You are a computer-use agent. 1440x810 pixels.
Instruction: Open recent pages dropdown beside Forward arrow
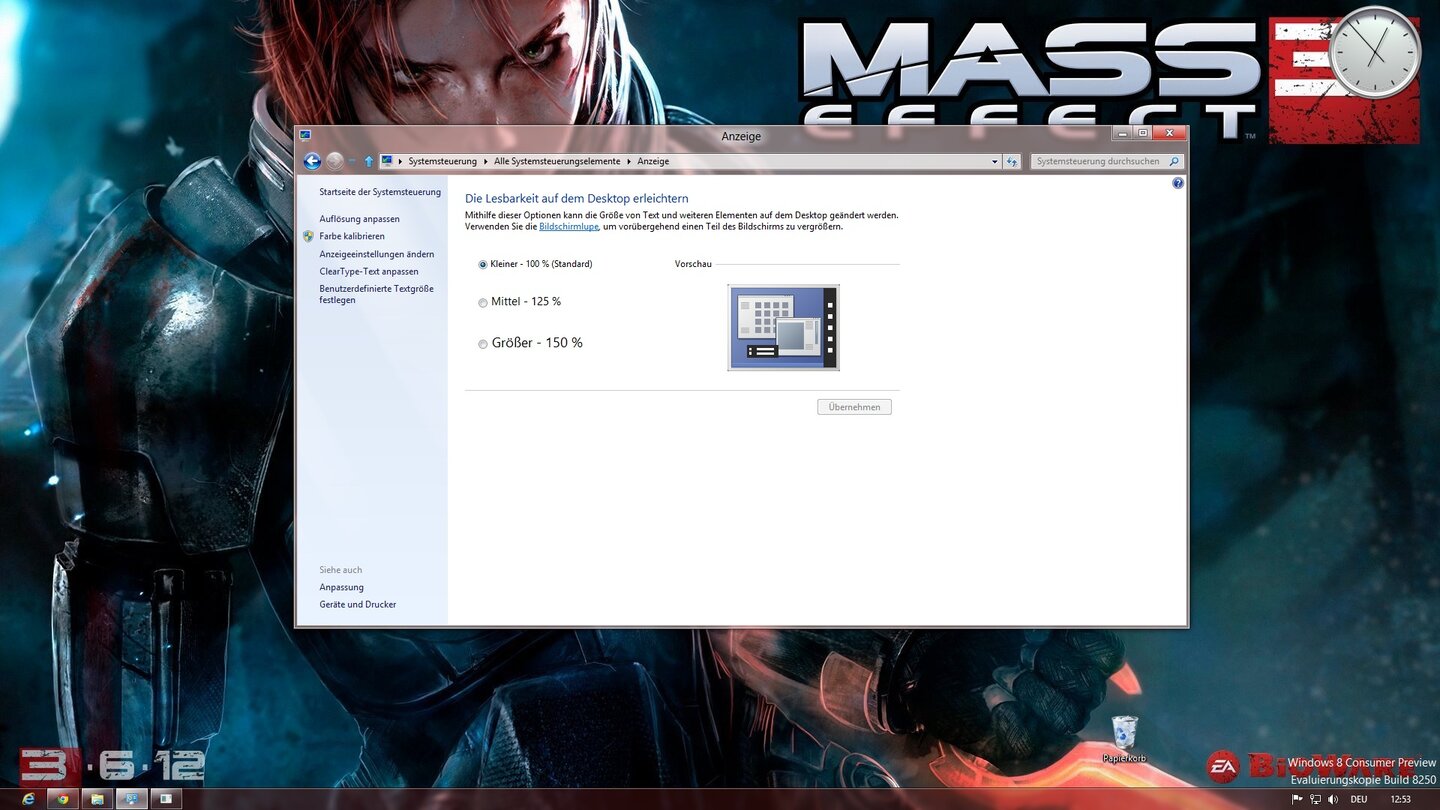point(352,162)
